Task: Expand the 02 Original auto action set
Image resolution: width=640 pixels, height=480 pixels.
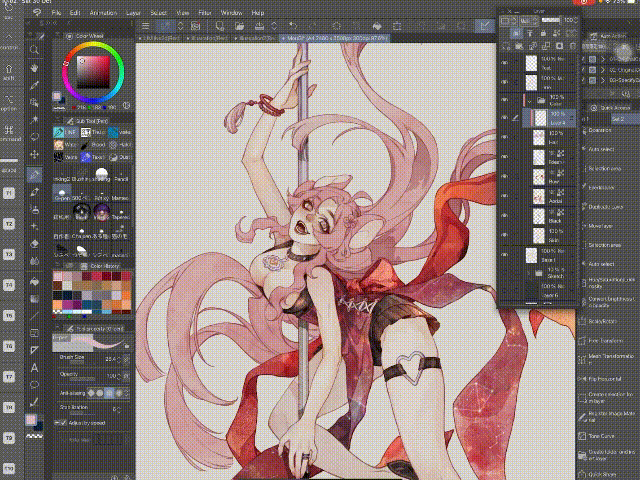Action: pyautogui.click(x=603, y=70)
